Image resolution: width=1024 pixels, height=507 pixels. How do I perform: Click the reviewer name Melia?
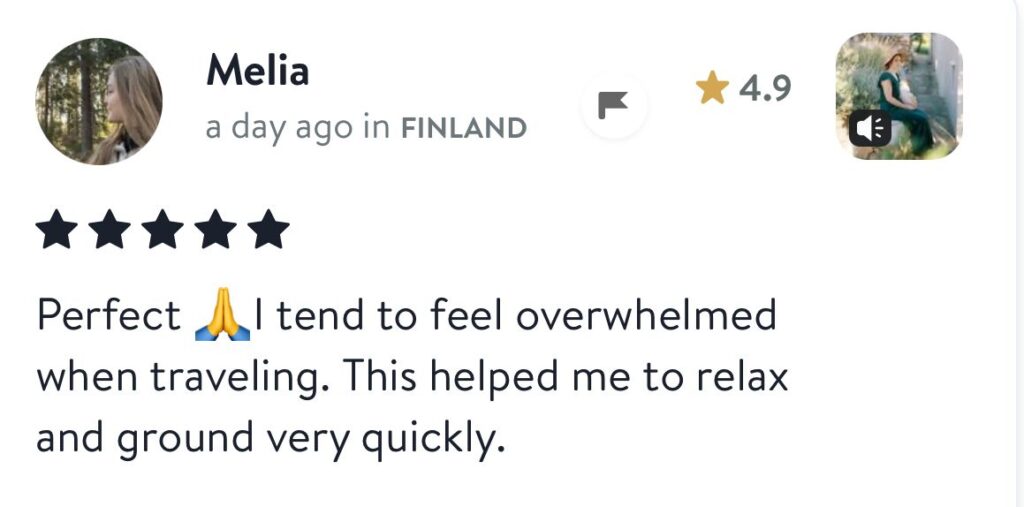(x=257, y=71)
